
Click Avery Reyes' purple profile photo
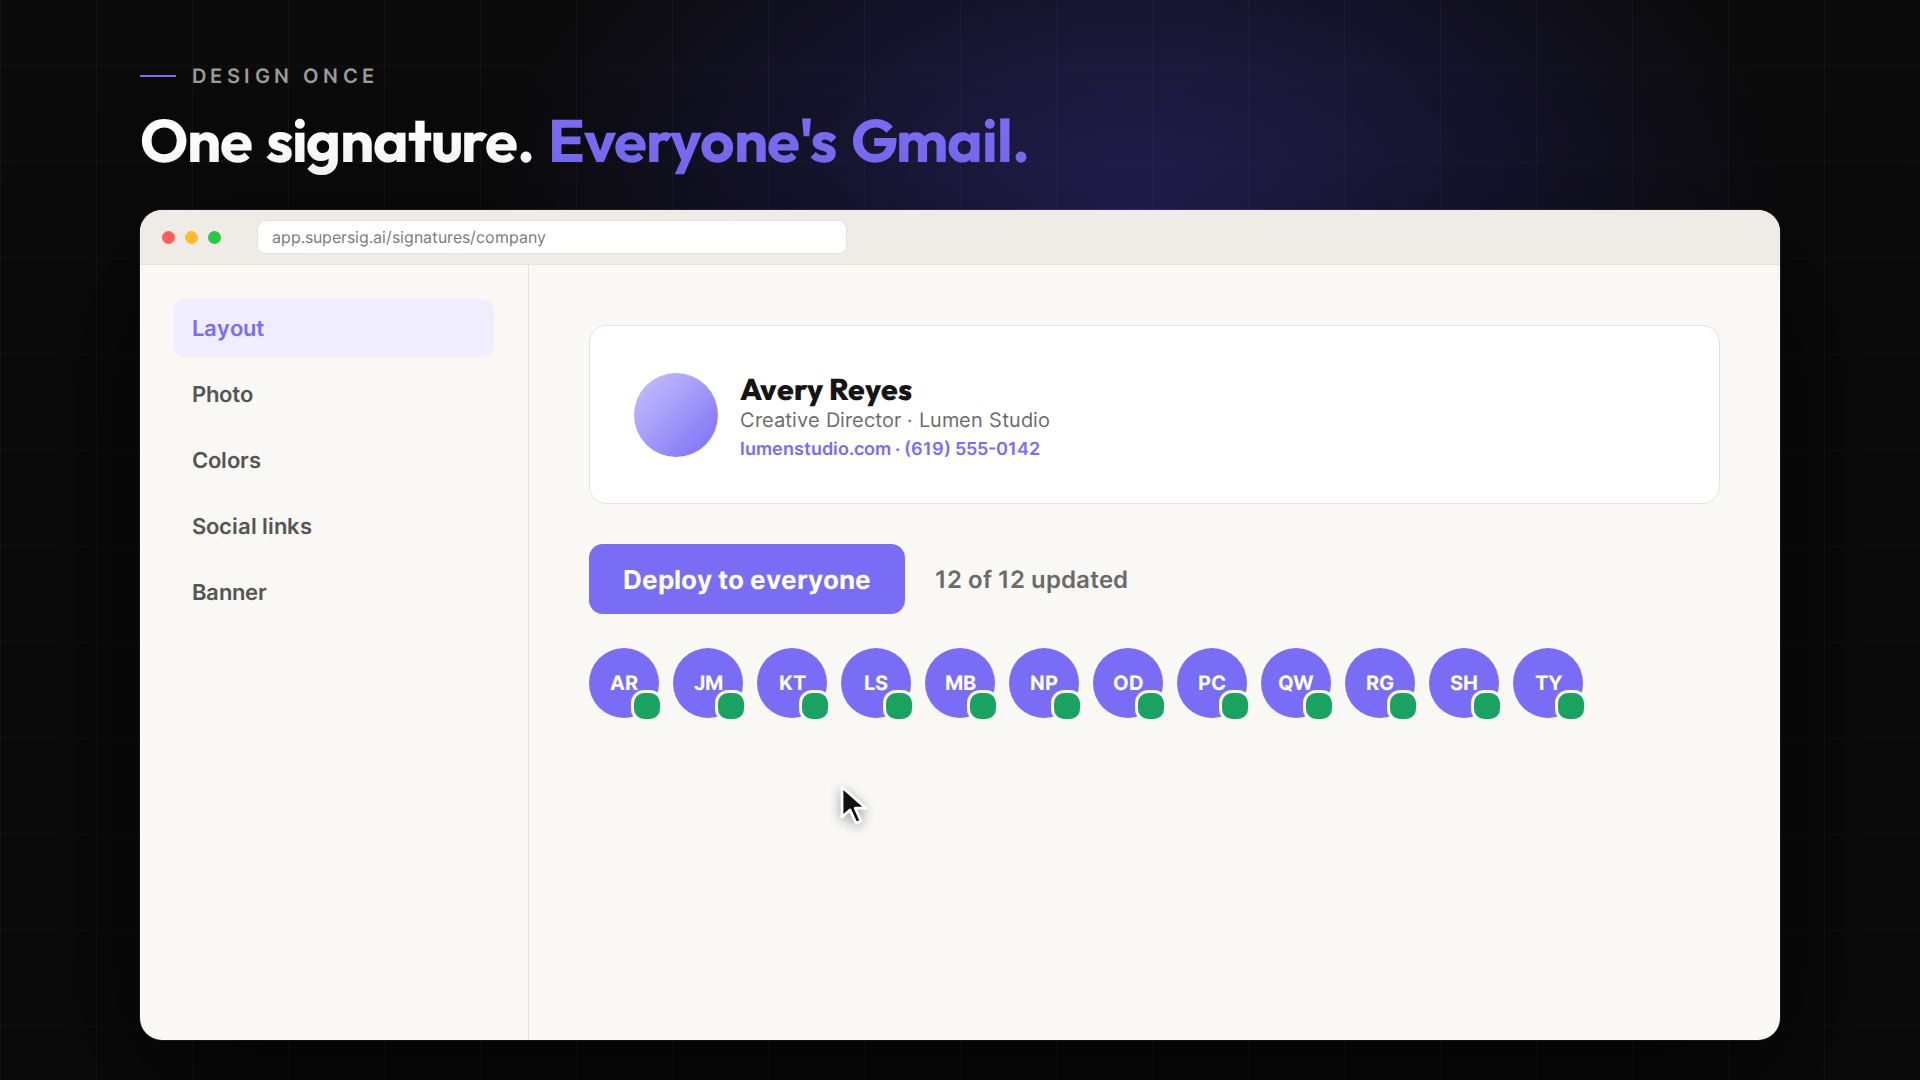click(676, 415)
